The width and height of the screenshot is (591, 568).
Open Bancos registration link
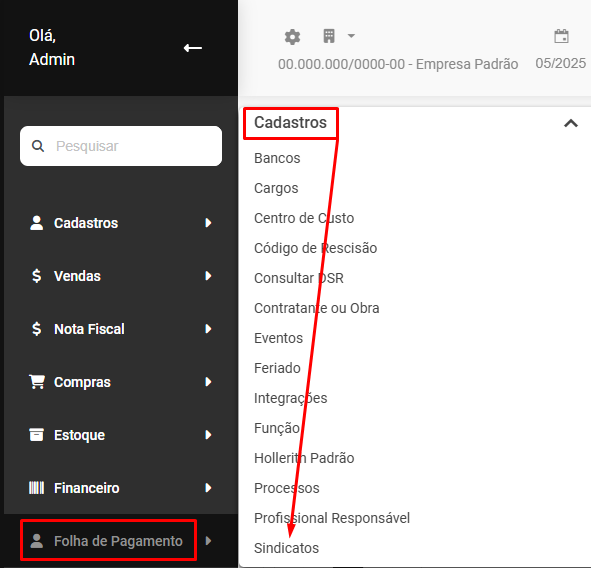tap(277, 158)
